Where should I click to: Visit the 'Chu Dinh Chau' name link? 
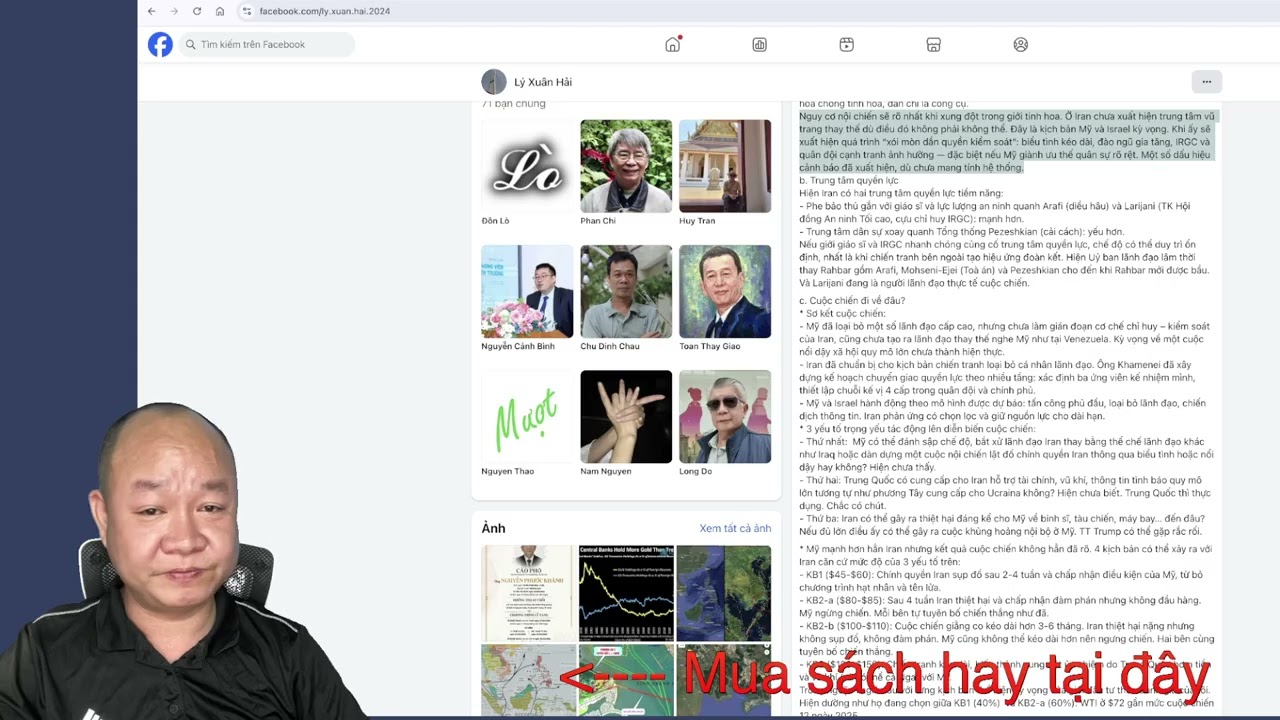click(x=610, y=346)
